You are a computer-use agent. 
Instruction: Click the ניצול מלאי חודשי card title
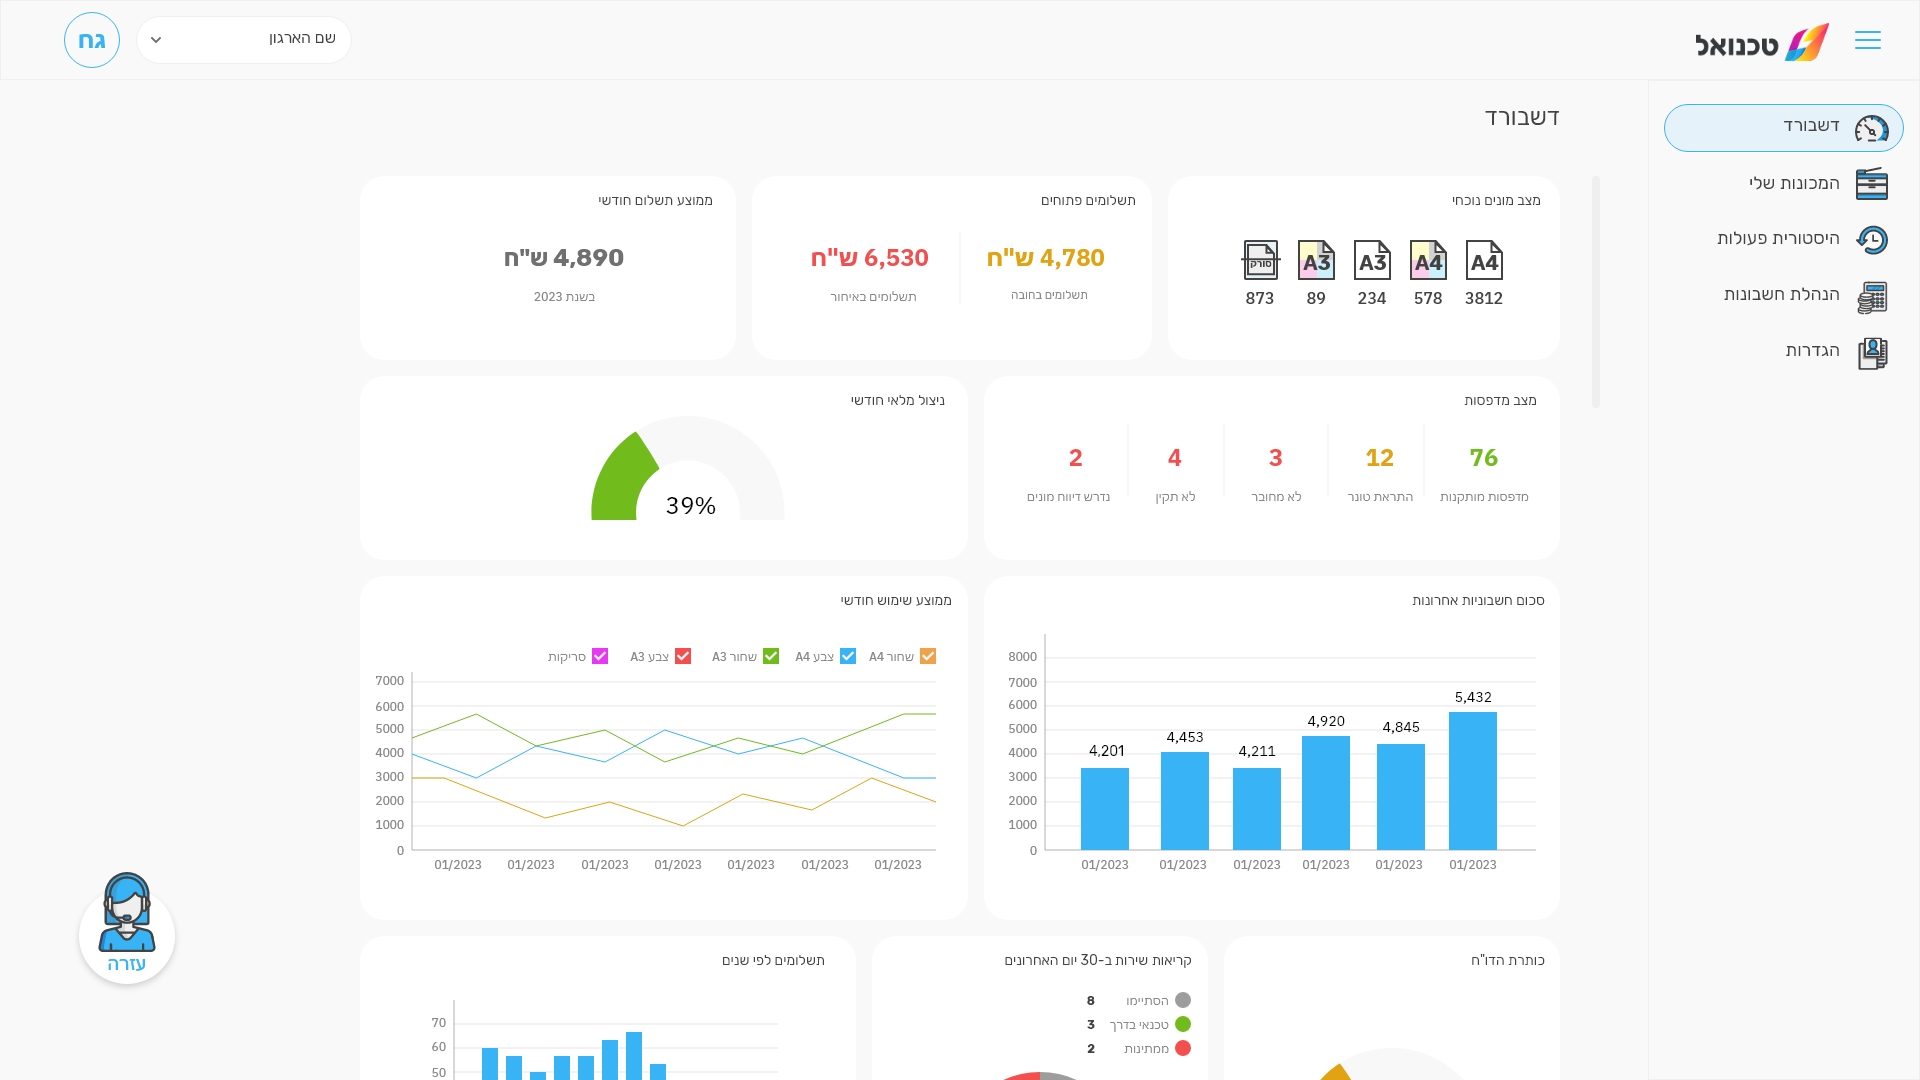coord(898,401)
